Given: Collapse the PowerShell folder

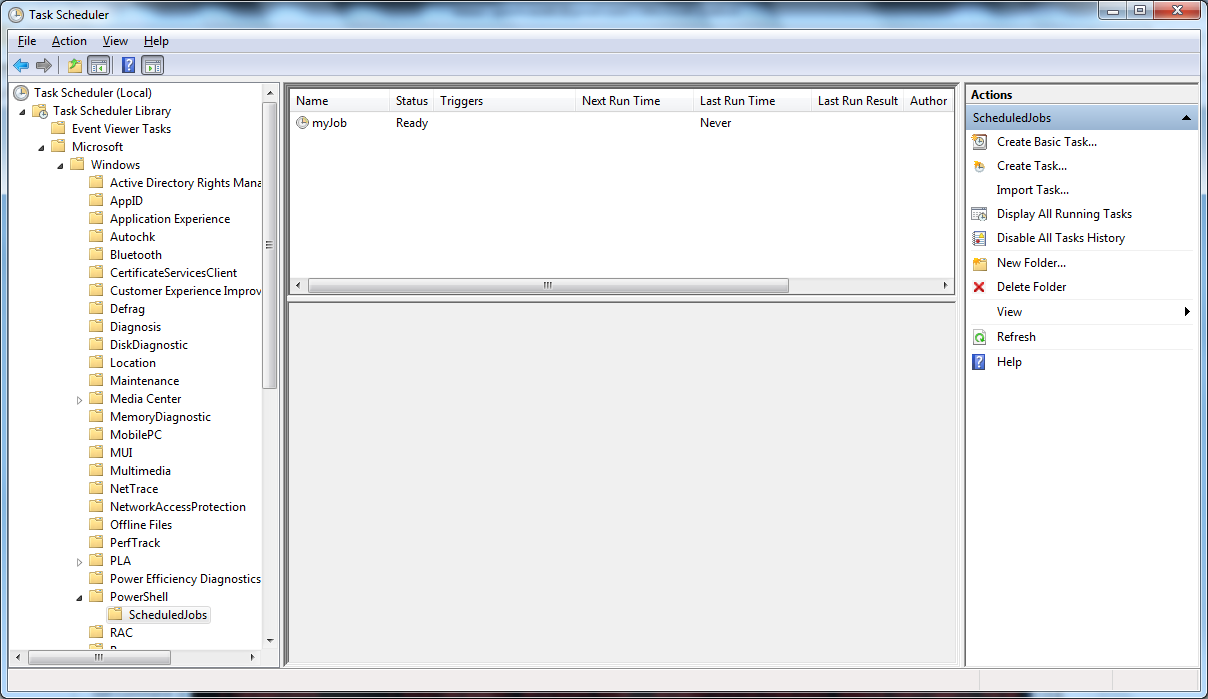Looking at the screenshot, I should tap(80, 597).
